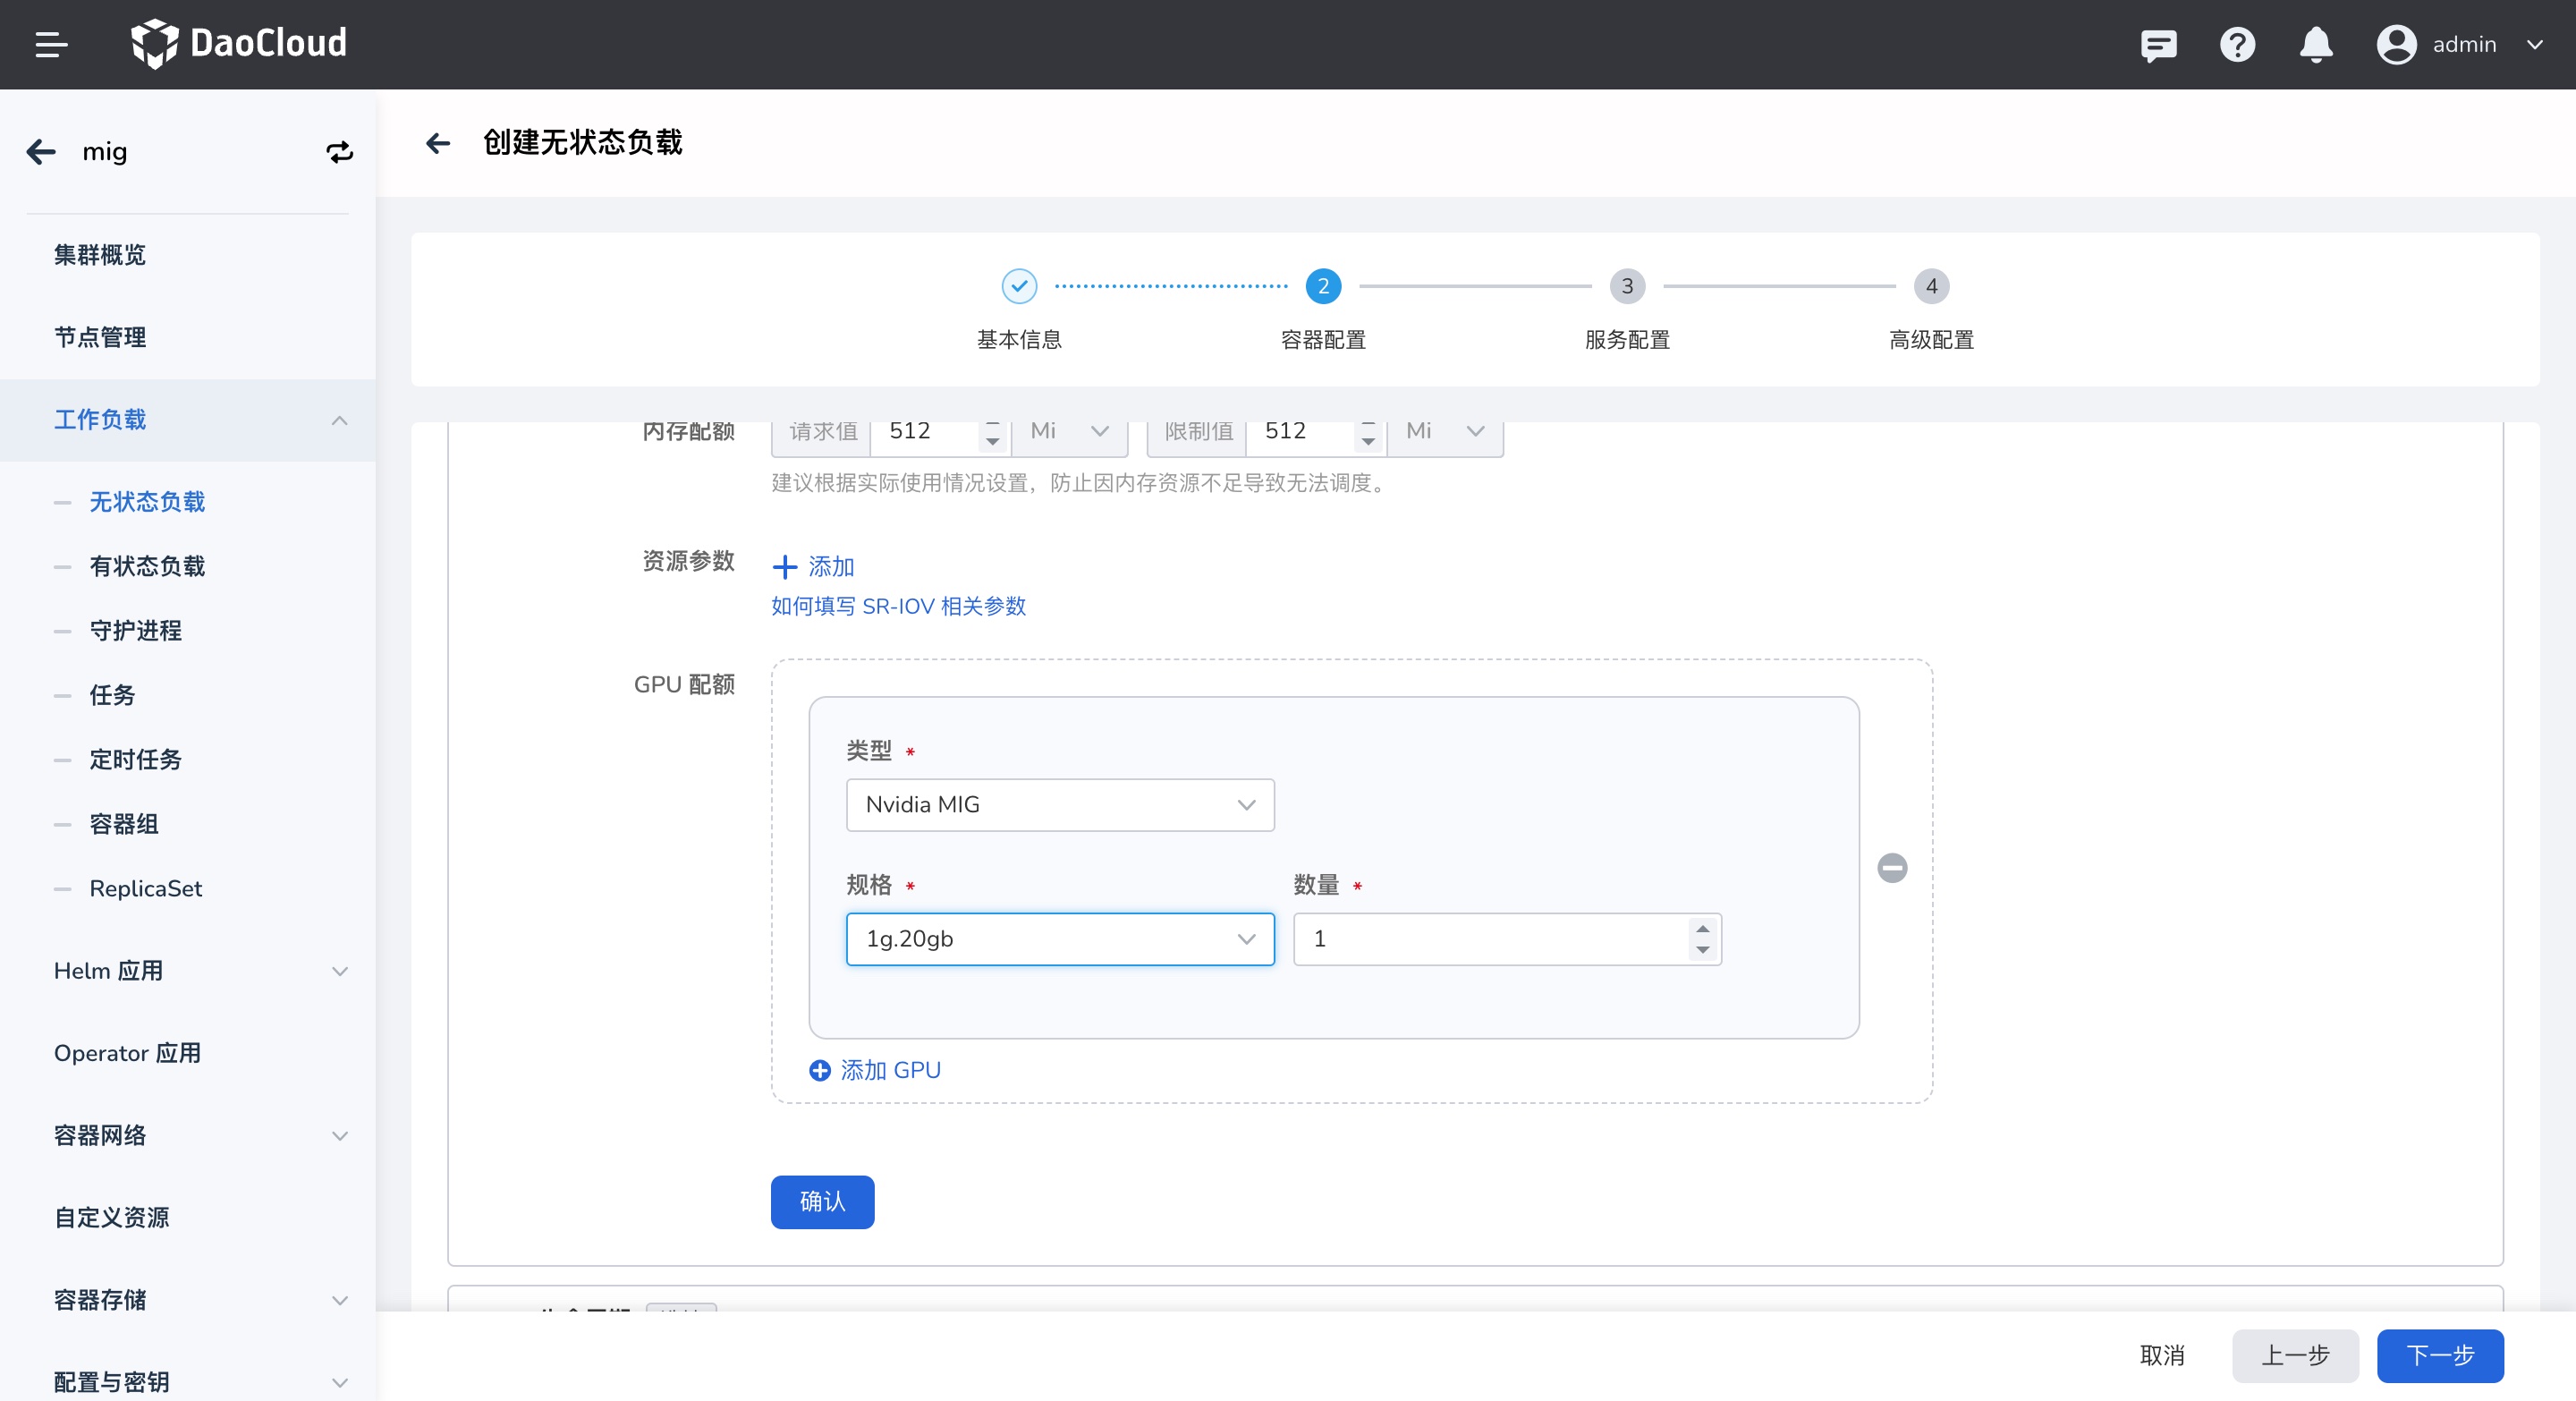Switch cluster using the swap icon
Image resolution: width=2576 pixels, height=1401 pixels.
point(340,152)
